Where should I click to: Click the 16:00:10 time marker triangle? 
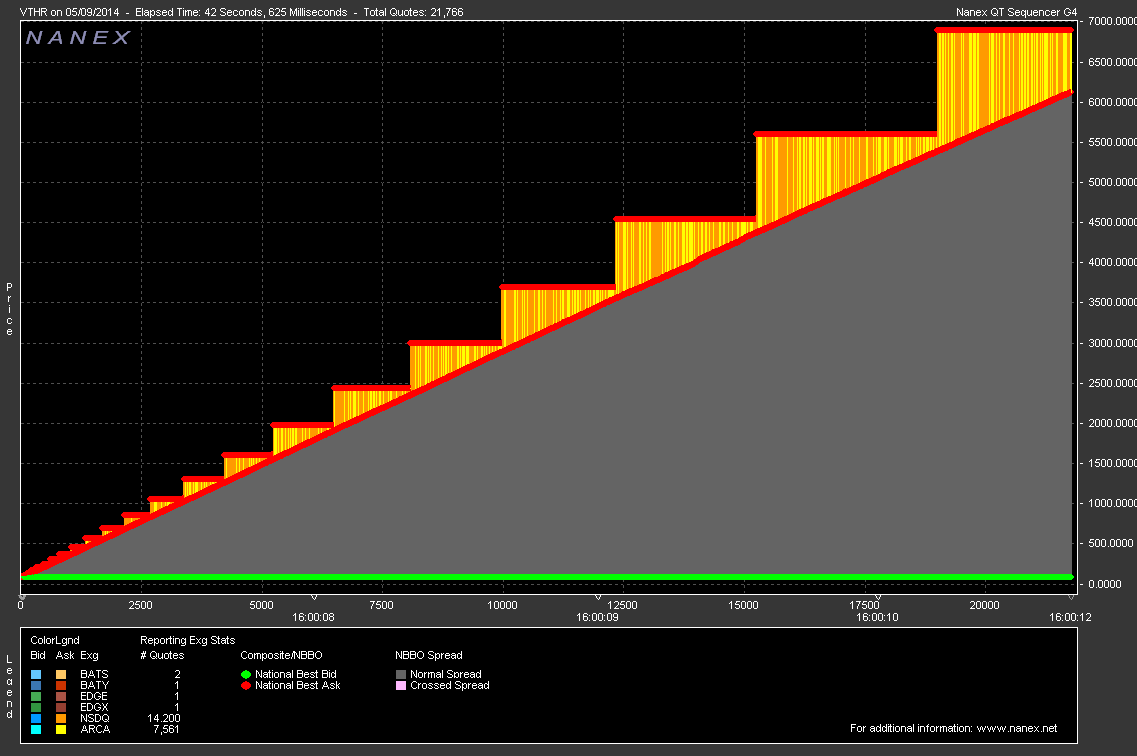(877, 597)
